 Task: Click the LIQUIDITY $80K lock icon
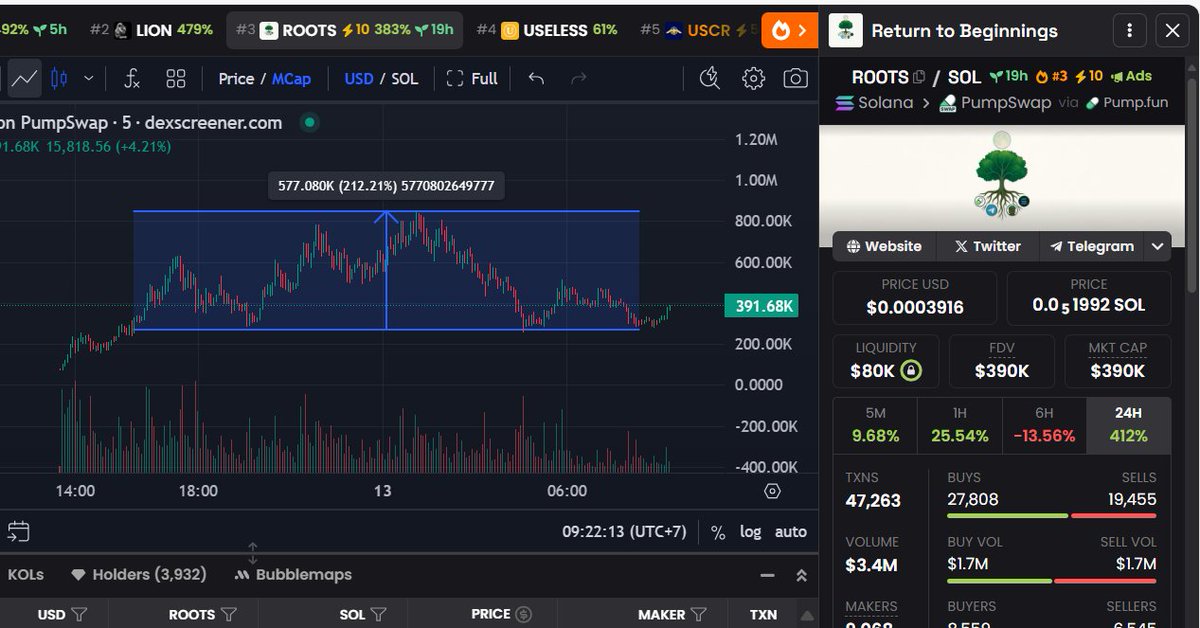coord(911,371)
